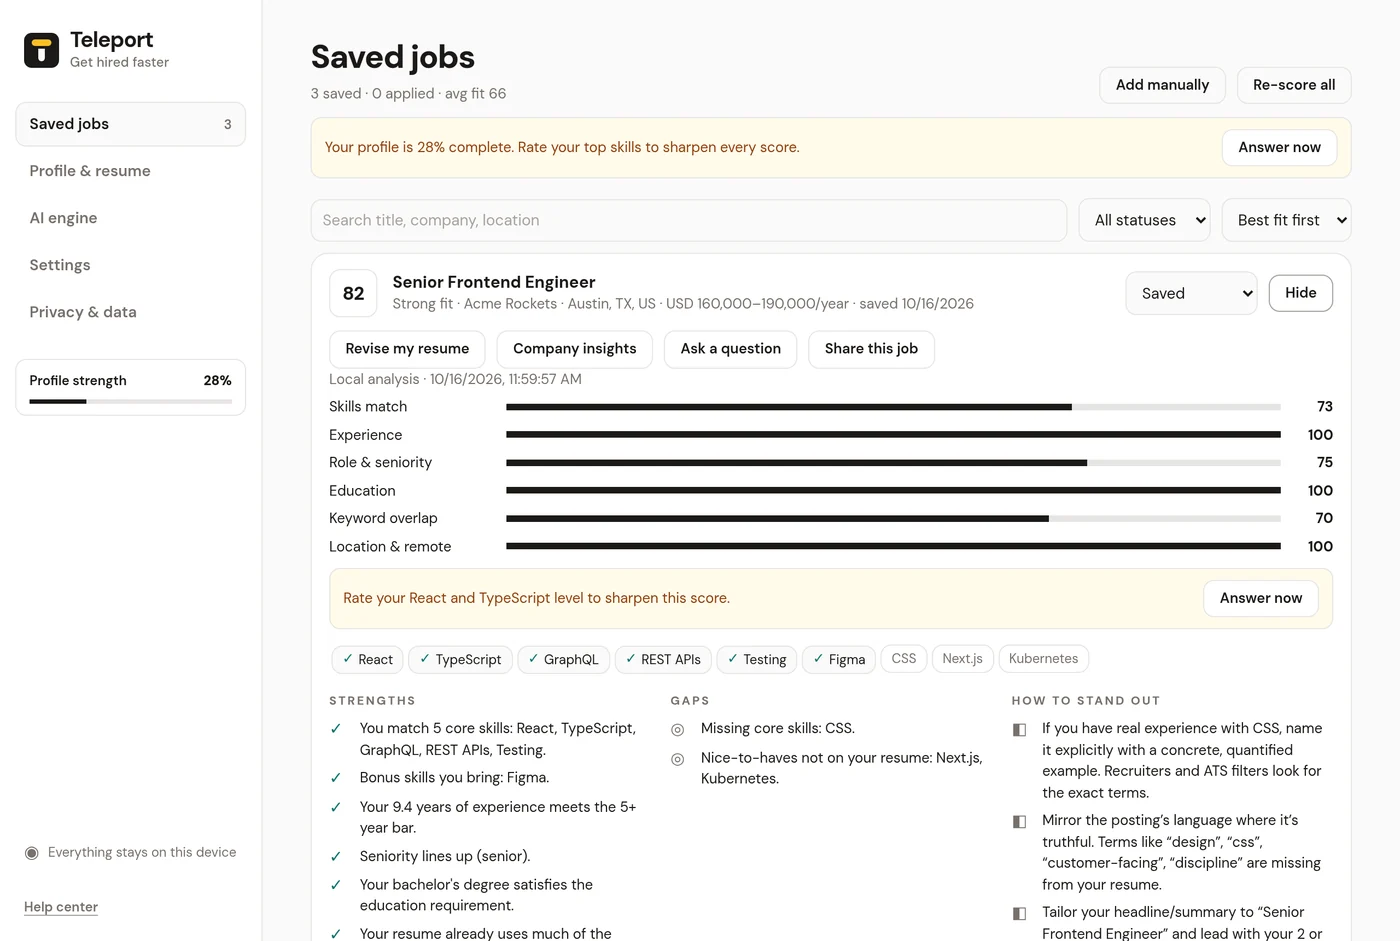The height and width of the screenshot is (941, 1400).
Task: Click Ask a question
Action: pyautogui.click(x=730, y=349)
